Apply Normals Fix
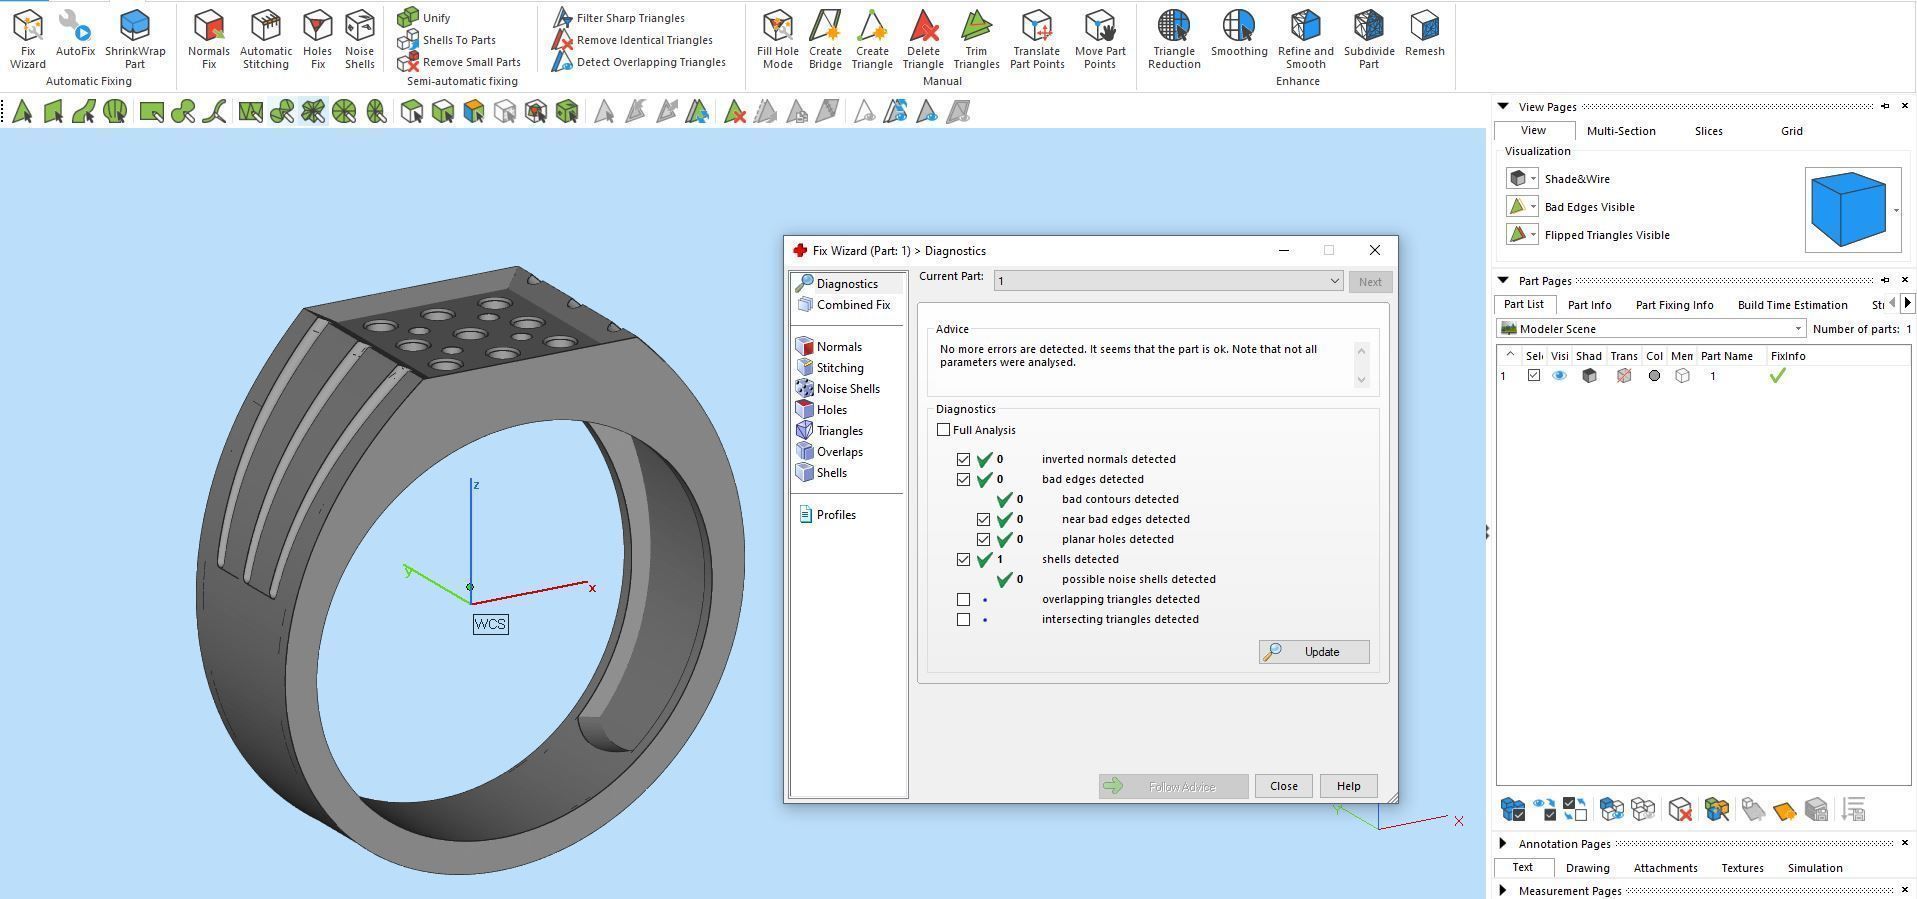The height and width of the screenshot is (899, 1917). point(209,40)
